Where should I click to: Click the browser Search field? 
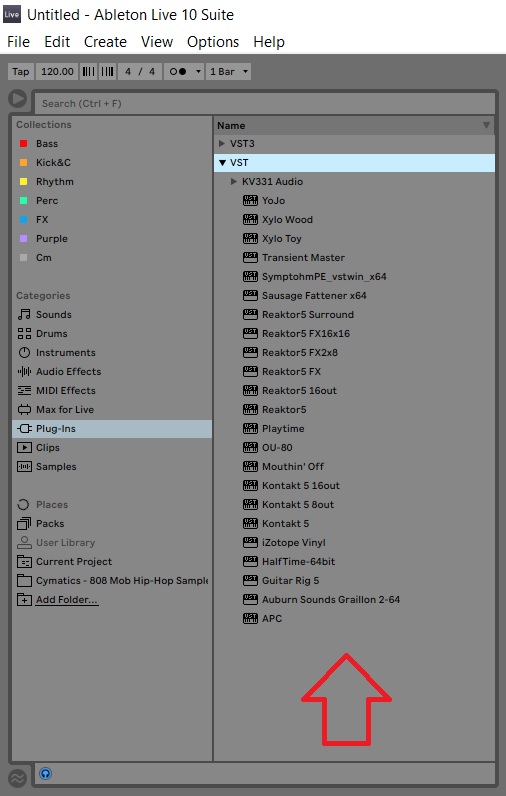(264, 104)
